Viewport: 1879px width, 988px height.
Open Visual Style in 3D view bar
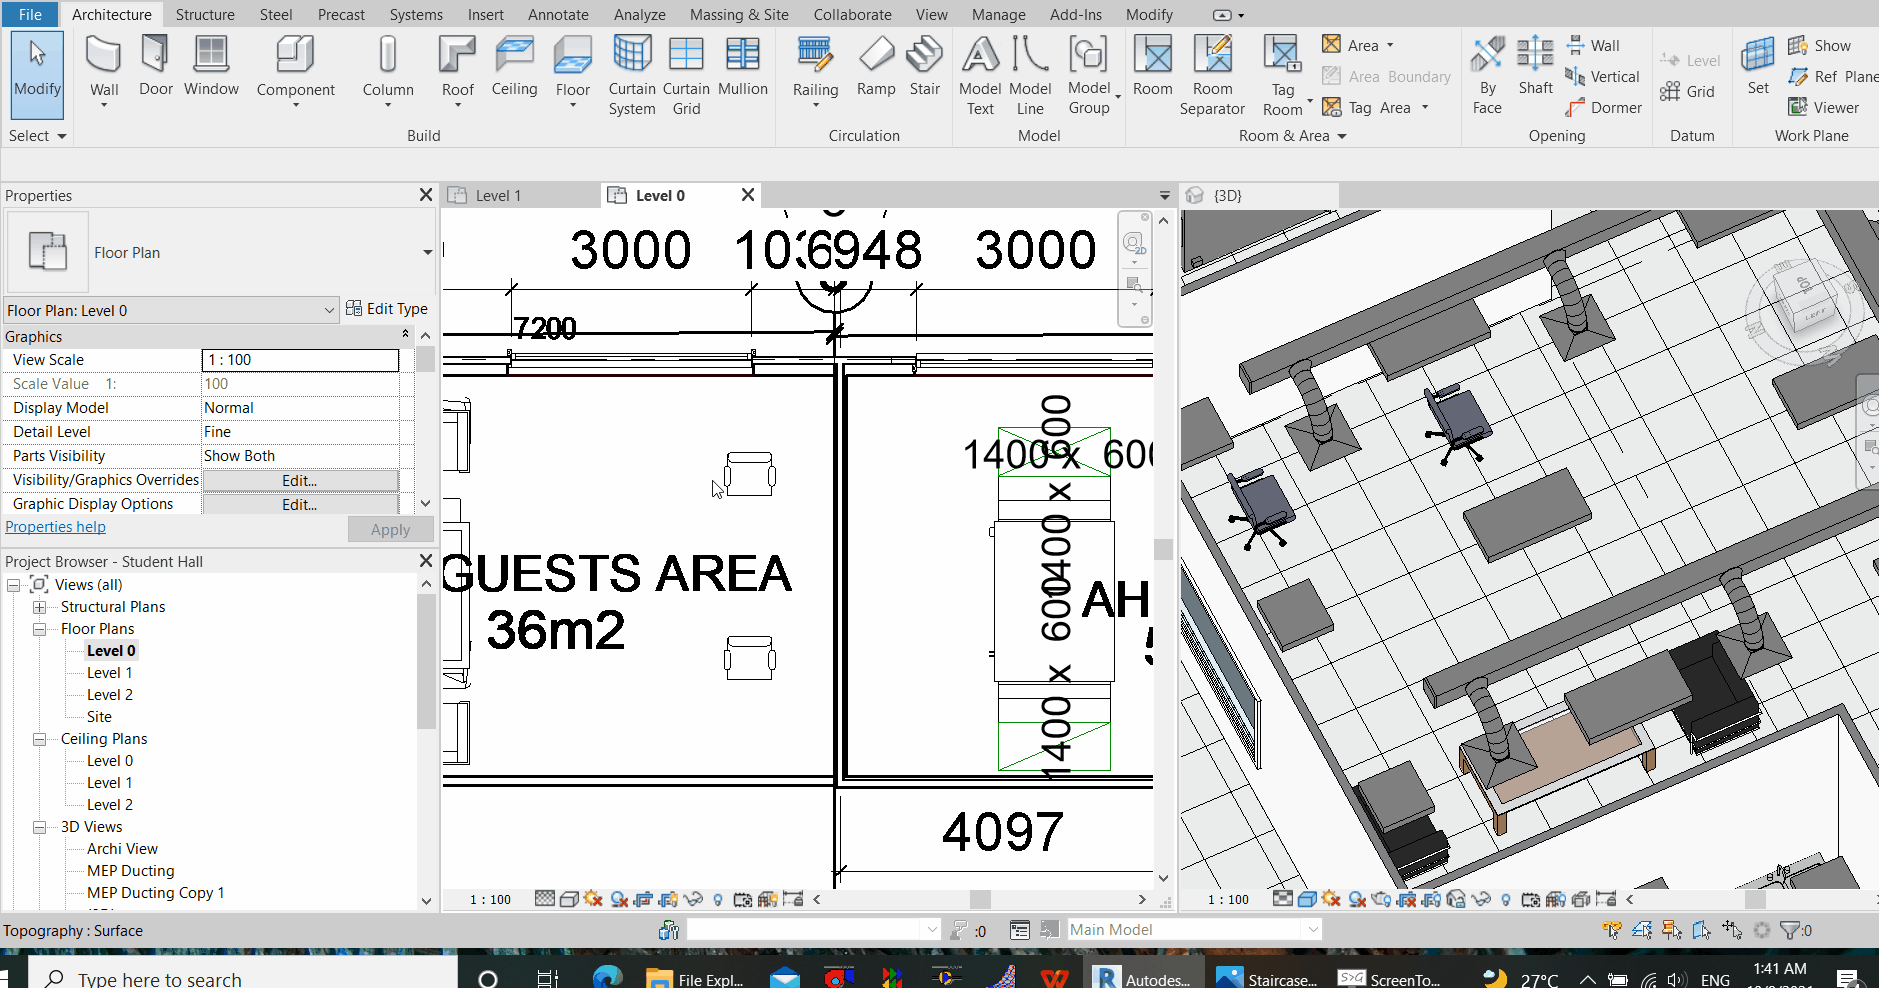[x=1307, y=899]
